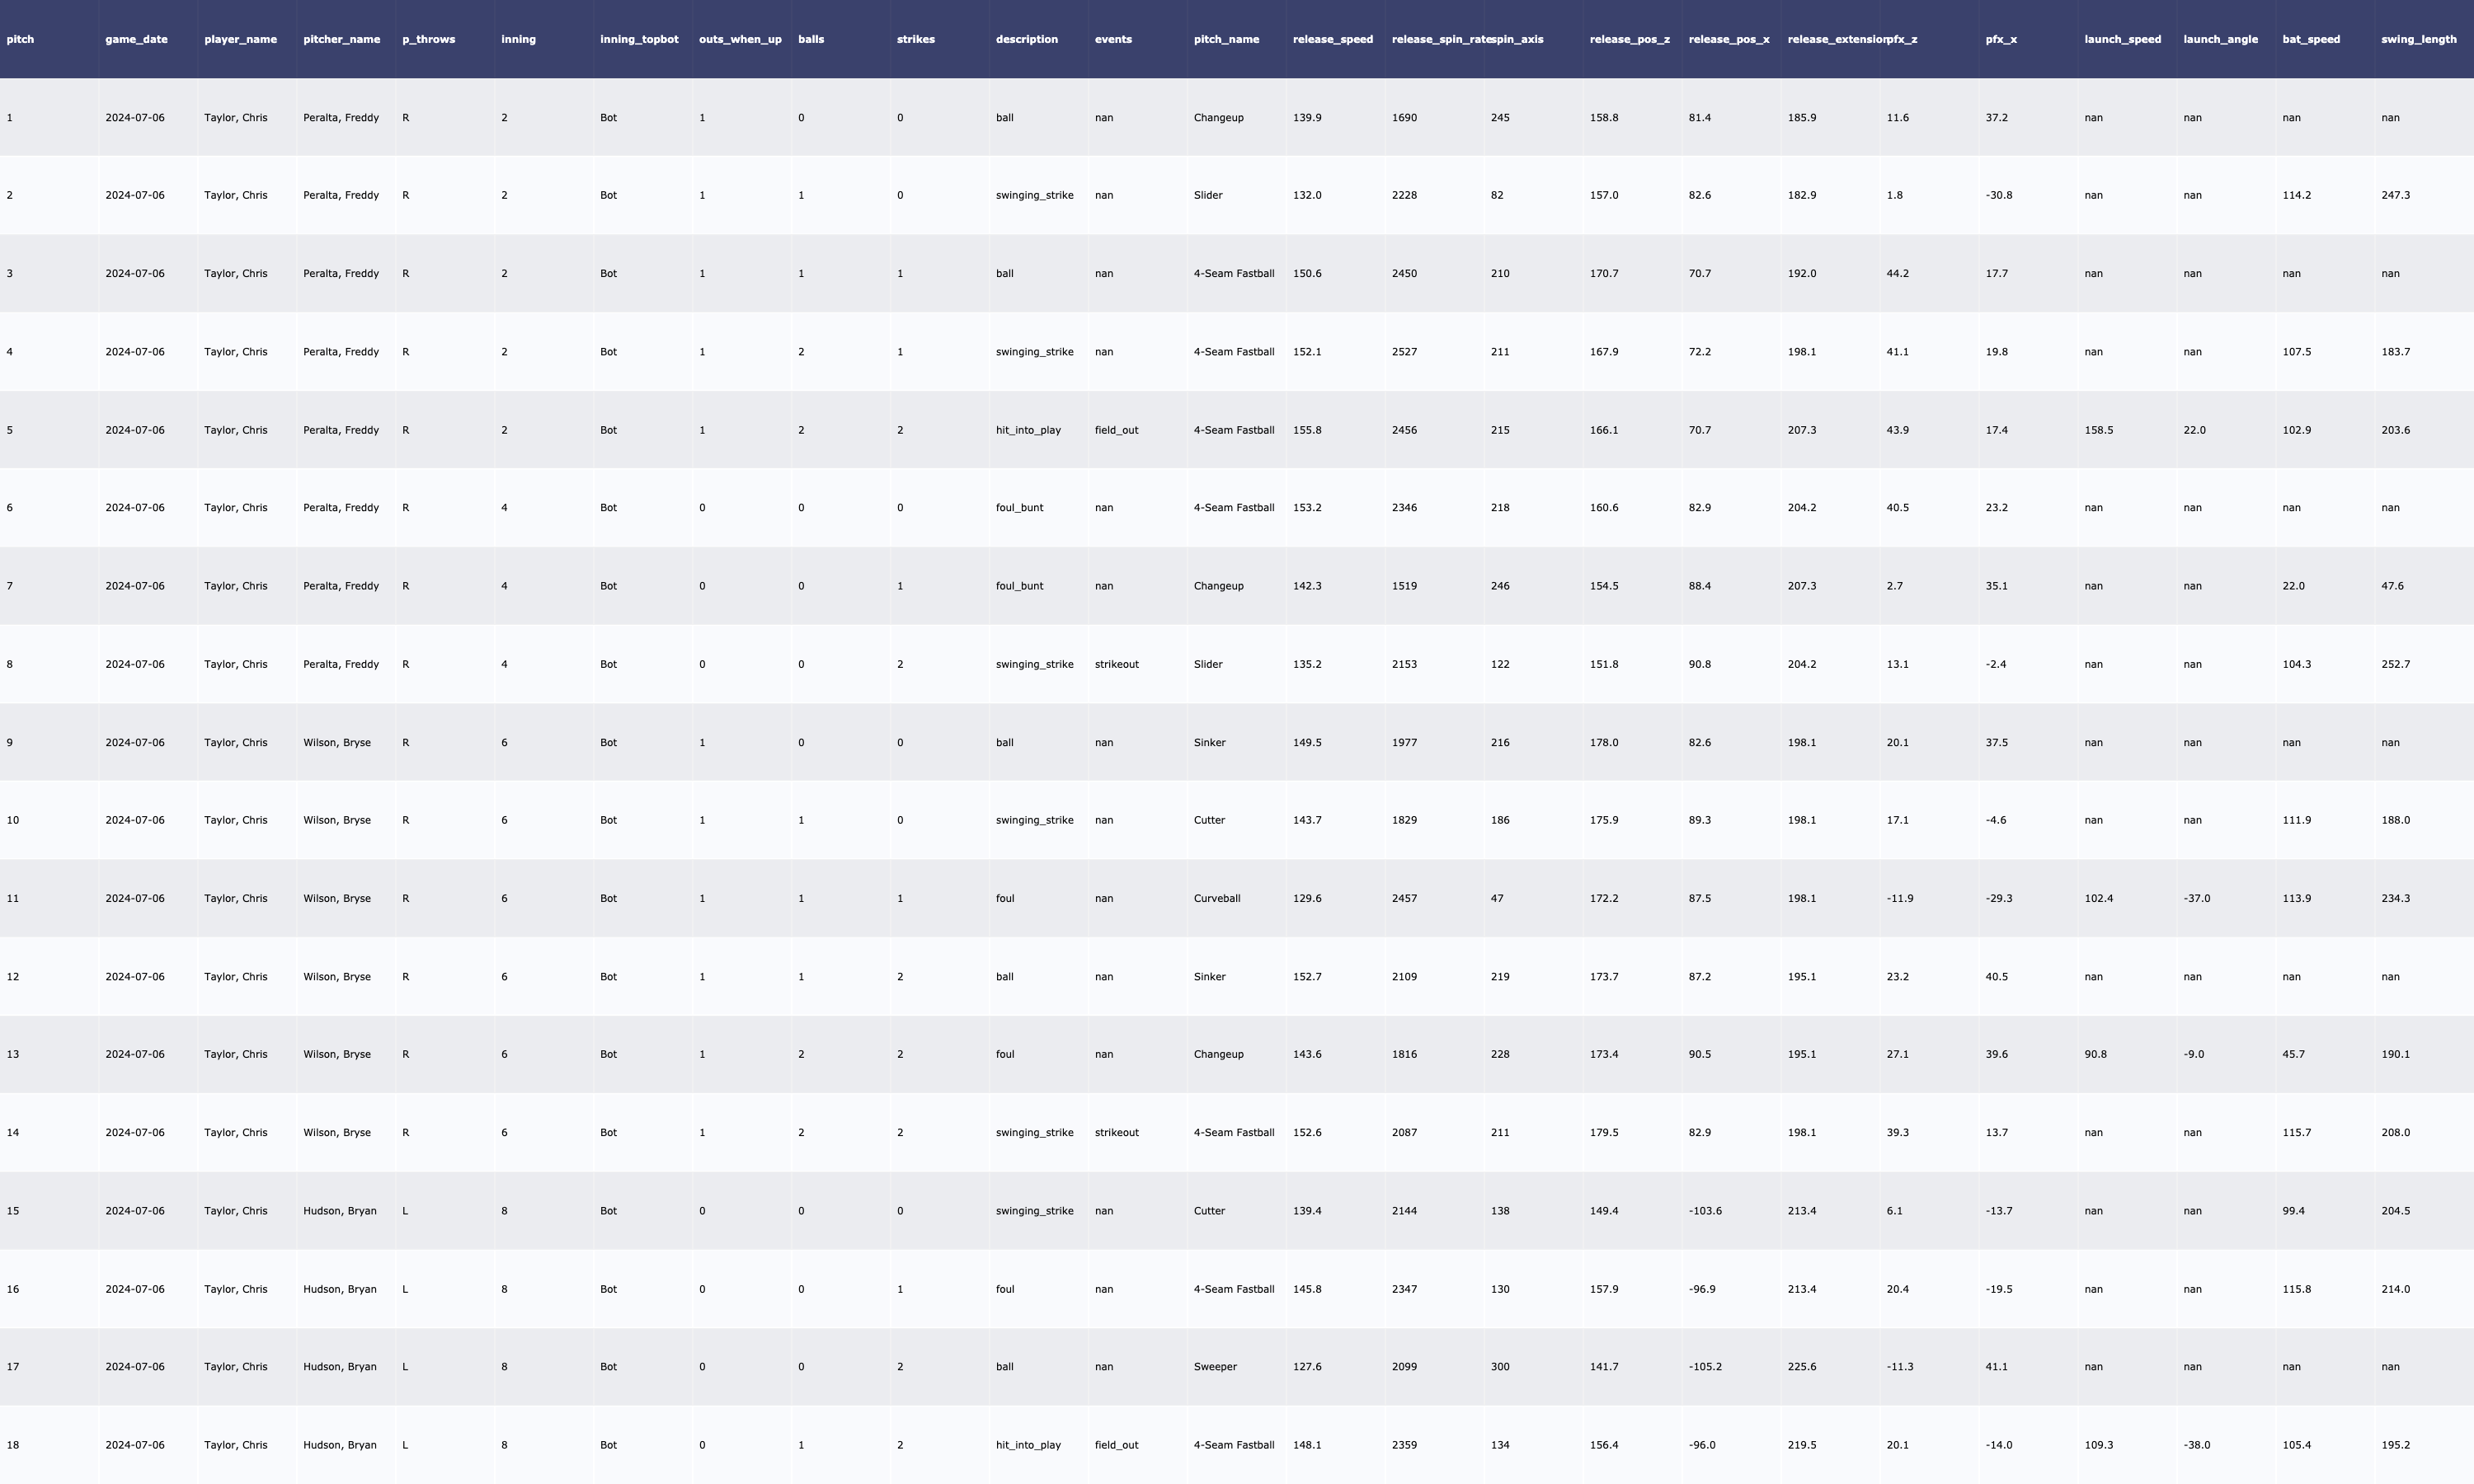Select release speed value 155.8
This screenshot has height=1484, width=2474.
[x=1306, y=430]
